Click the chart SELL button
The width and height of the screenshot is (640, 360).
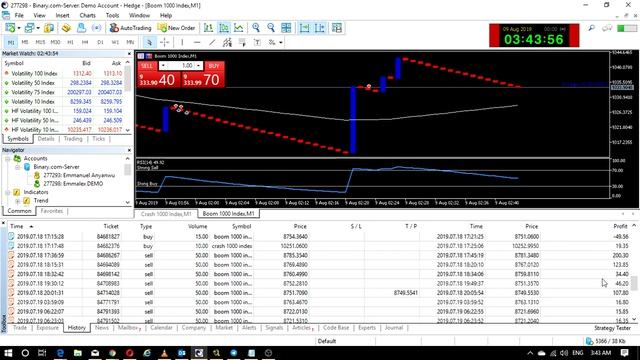click(147, 66)
